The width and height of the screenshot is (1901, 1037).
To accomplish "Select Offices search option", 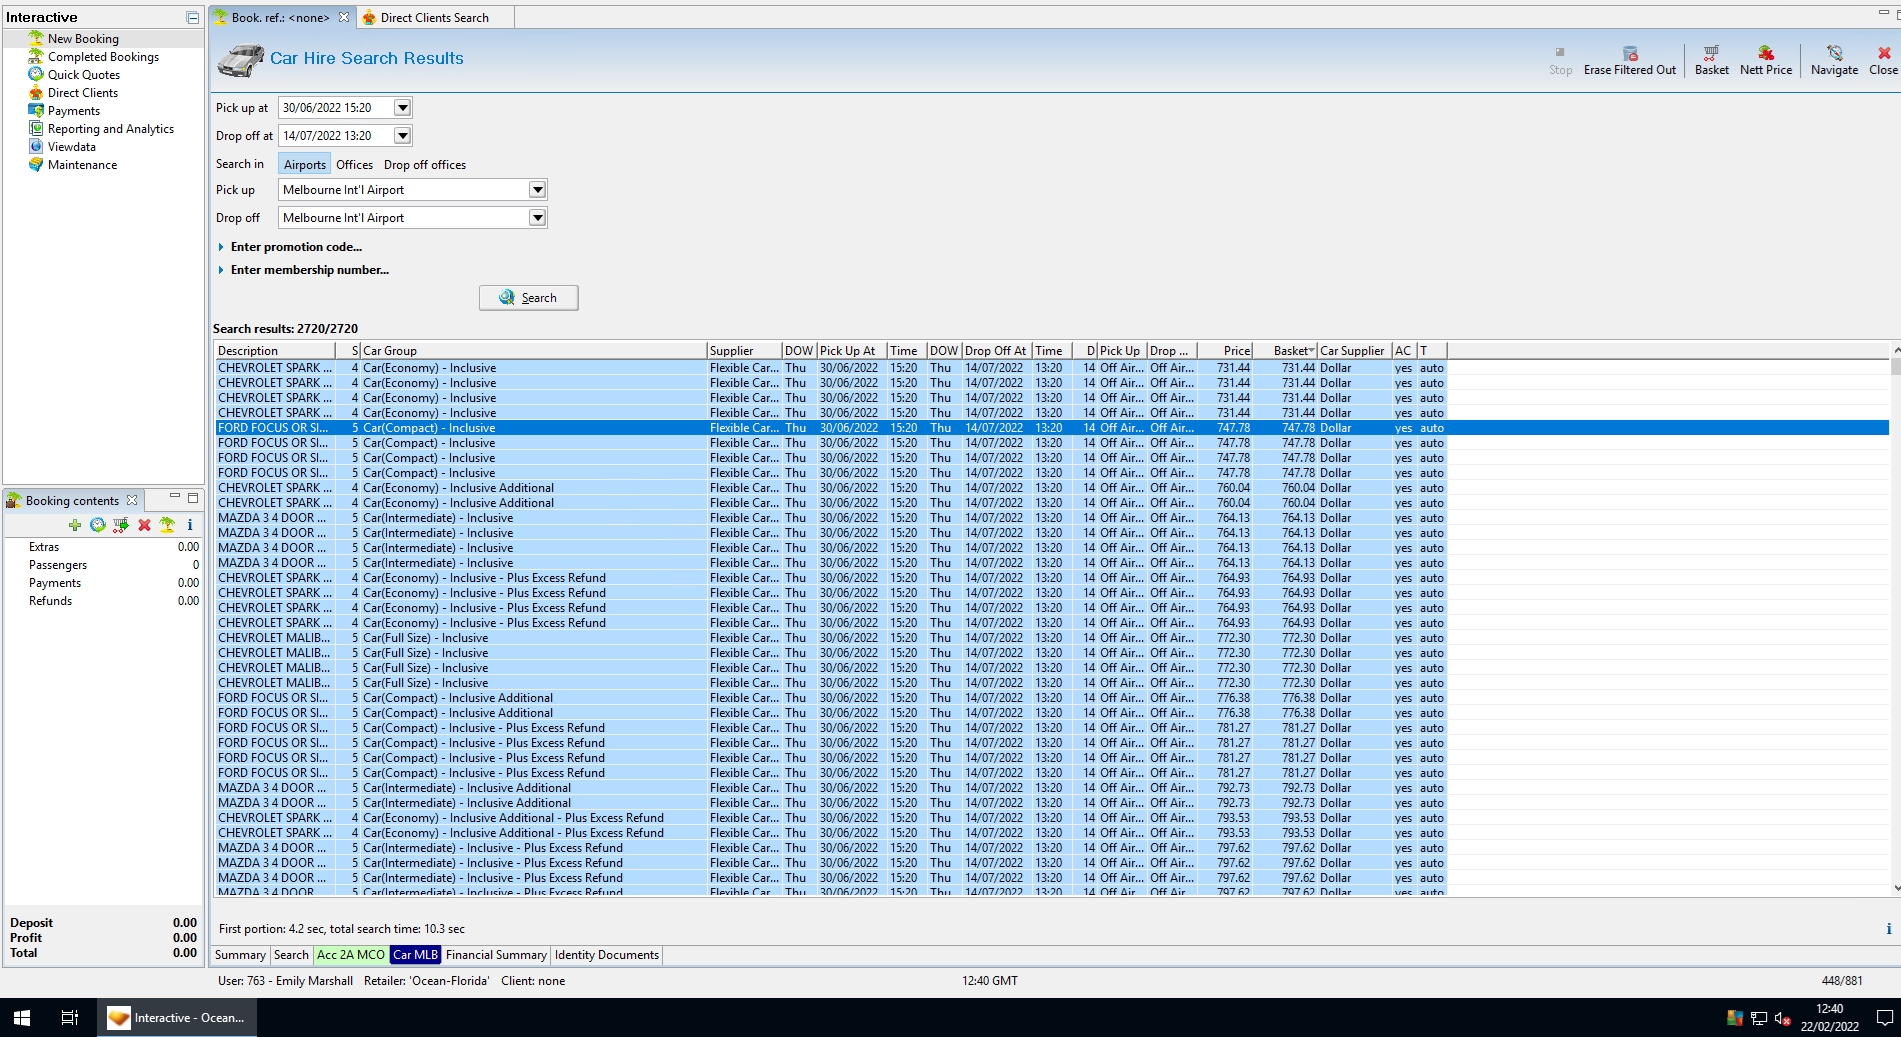I will [x=354, y=165].
